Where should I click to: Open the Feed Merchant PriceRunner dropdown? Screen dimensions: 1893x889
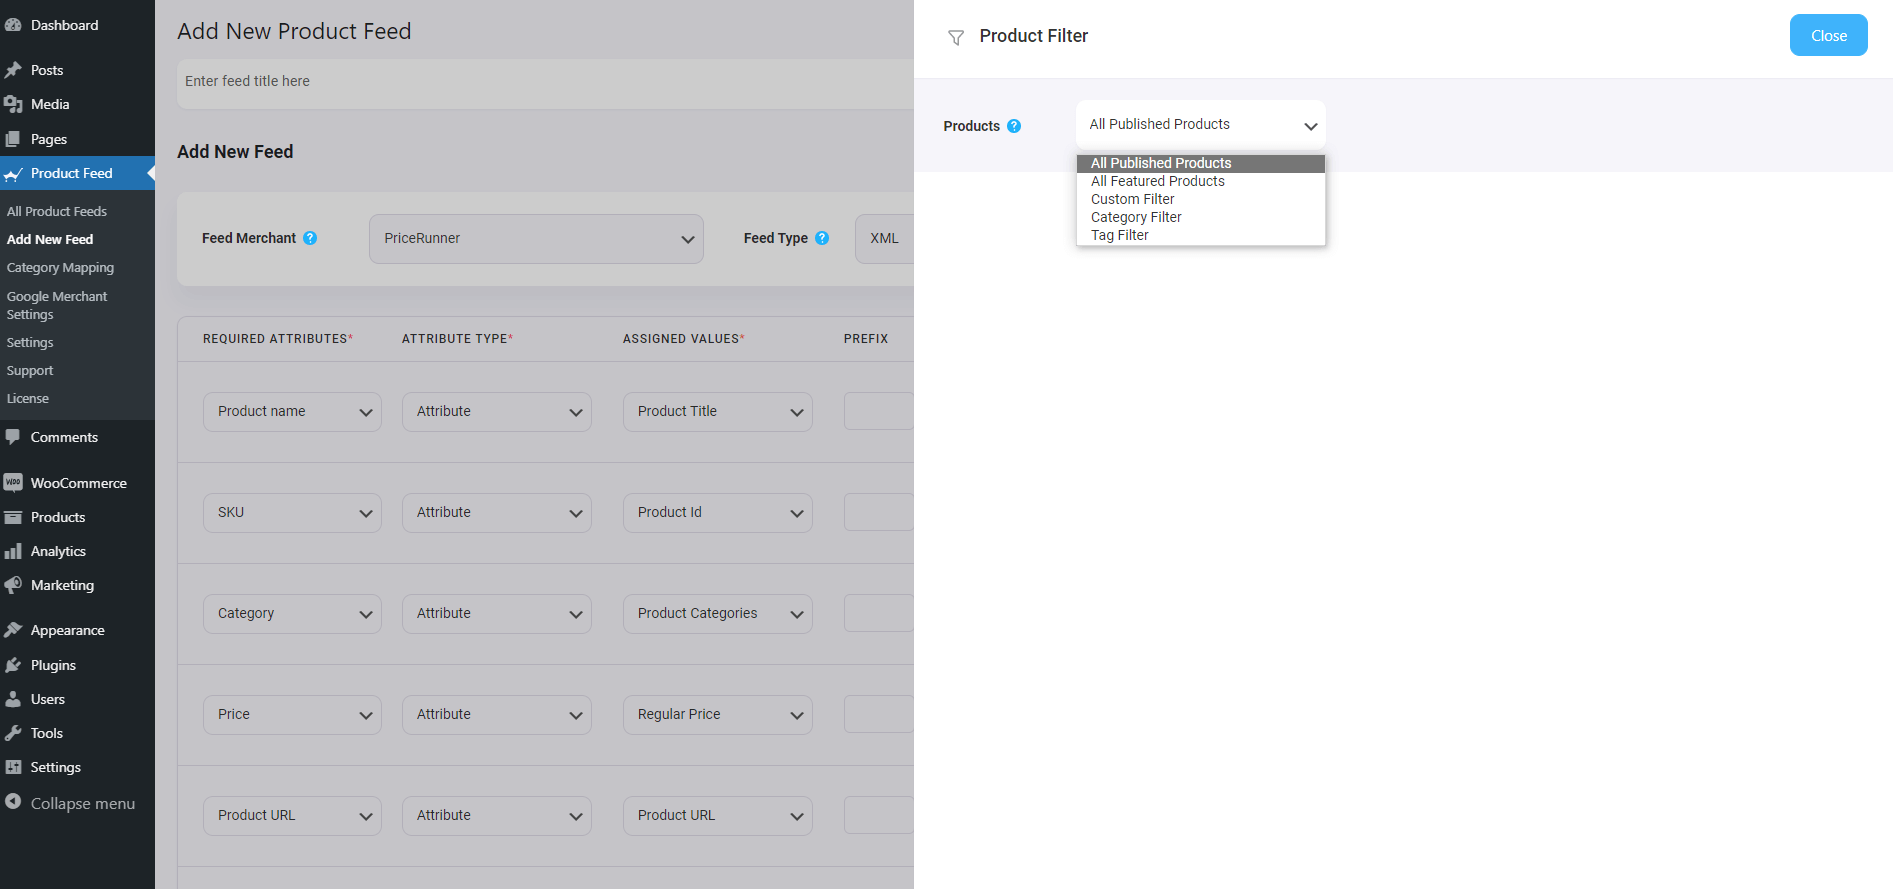coord(536,239)
